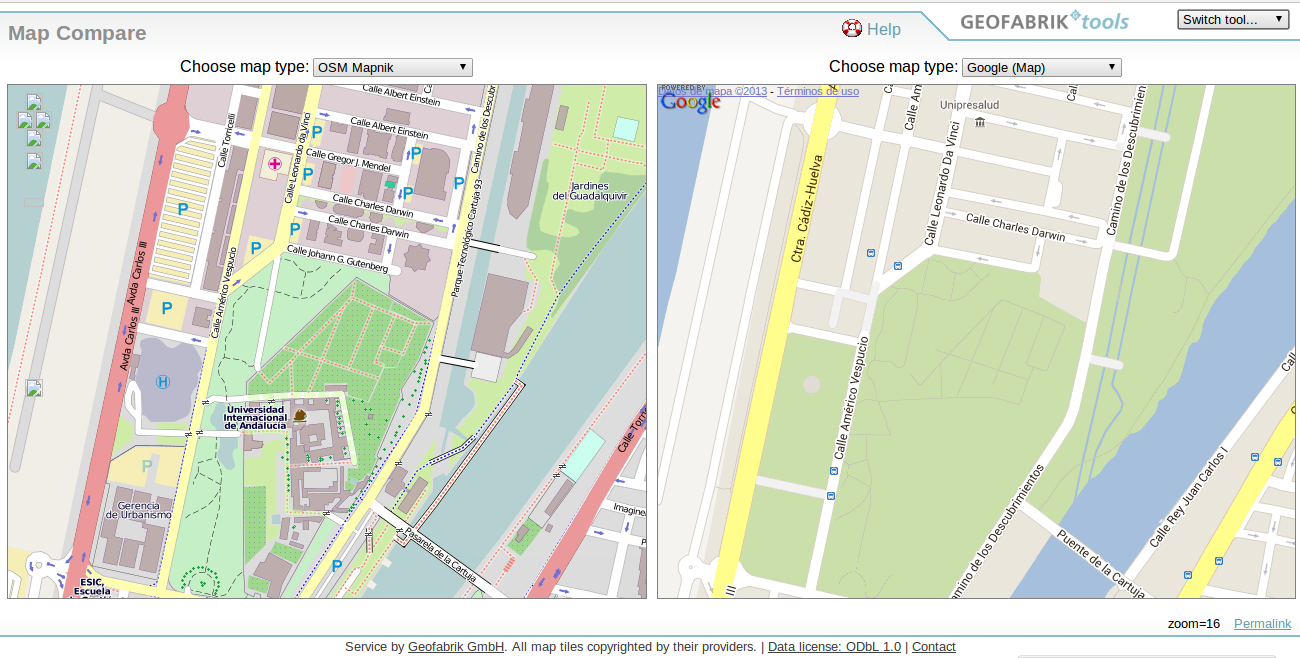Open Términos de uso link
1300x658 pixels.
click(818, 91)
